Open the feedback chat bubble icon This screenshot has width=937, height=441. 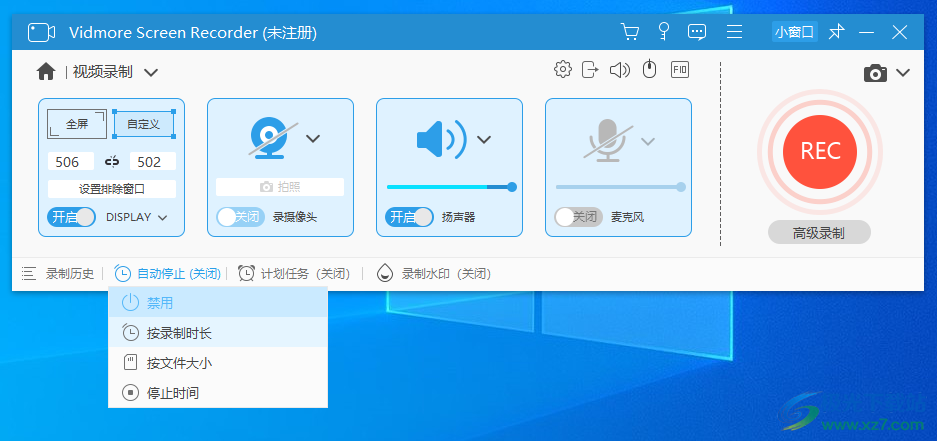tap(697, 32)
